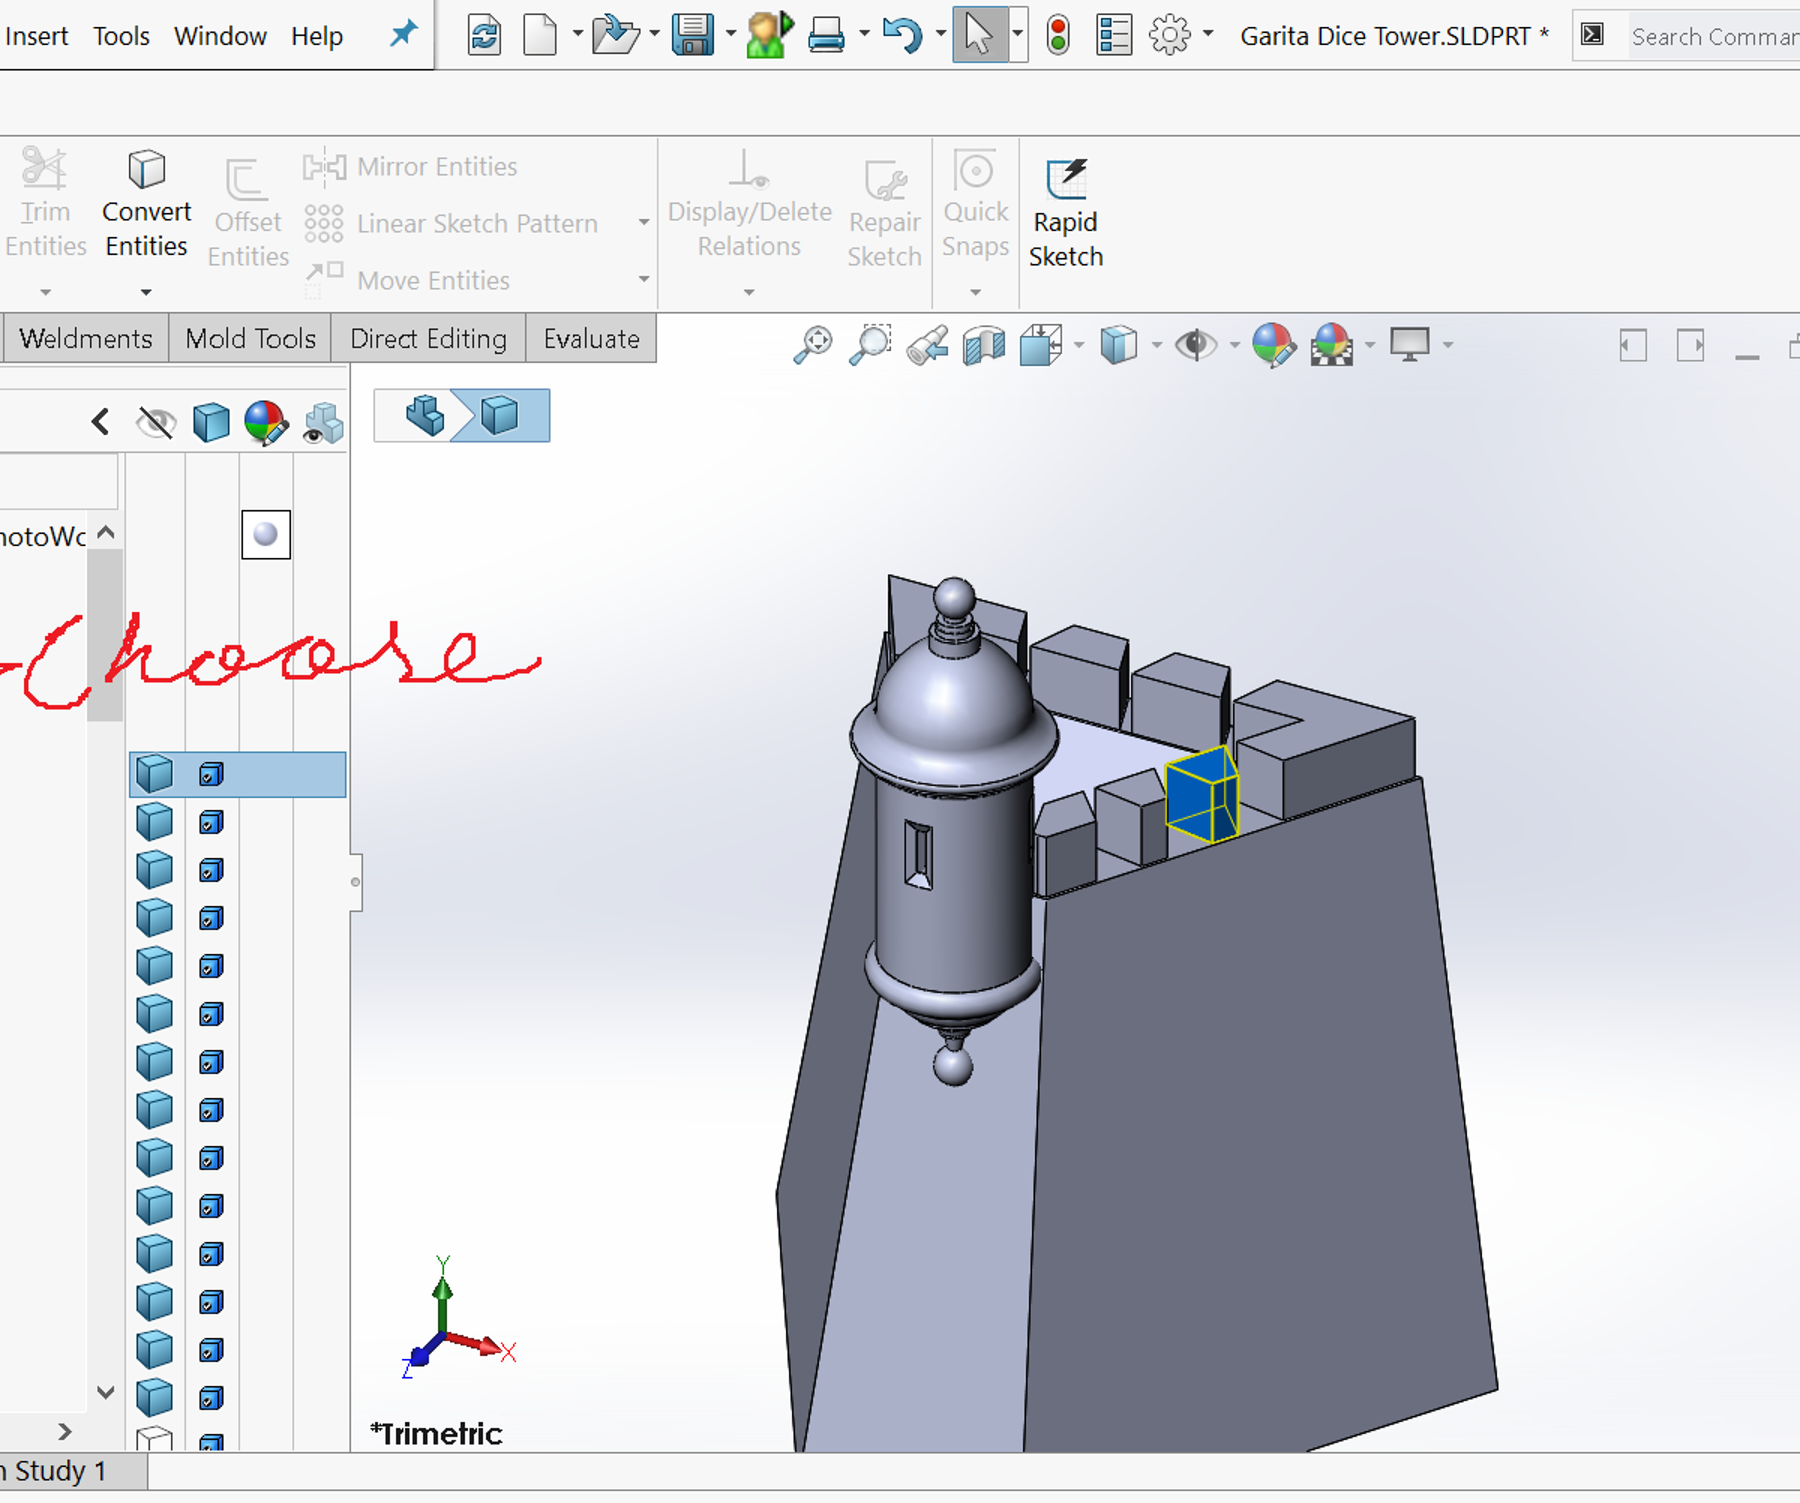The height and width of the screenshot is (1503, 1800).
Task: Switch to the Mold Tools tab
Action: pos(250,339)
